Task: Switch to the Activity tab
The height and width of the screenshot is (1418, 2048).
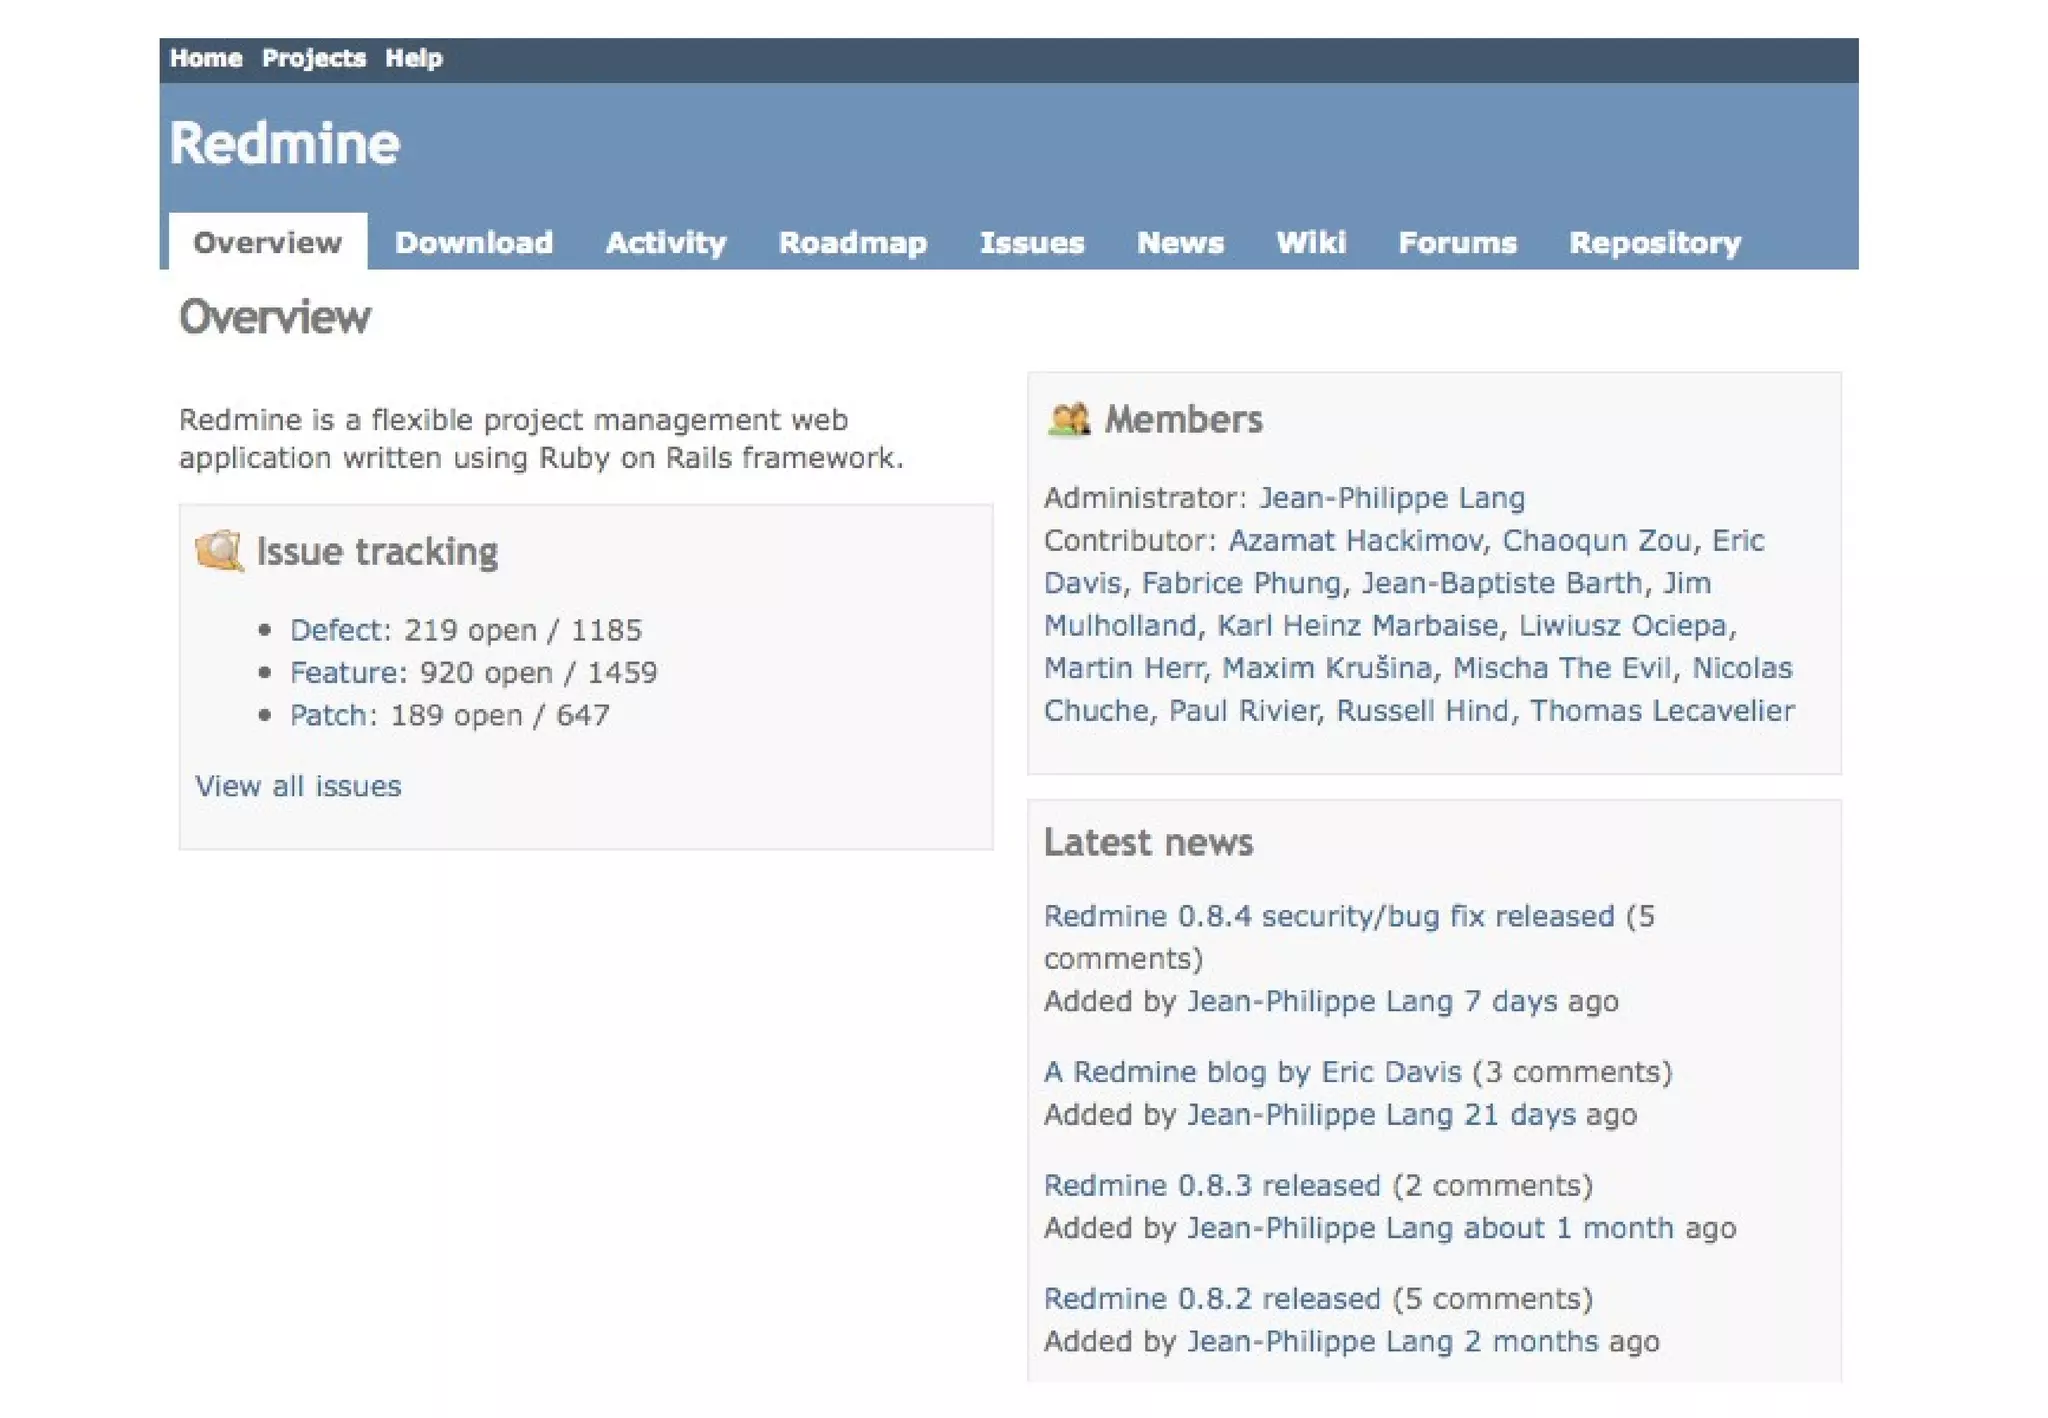Action: click(665, 243)
